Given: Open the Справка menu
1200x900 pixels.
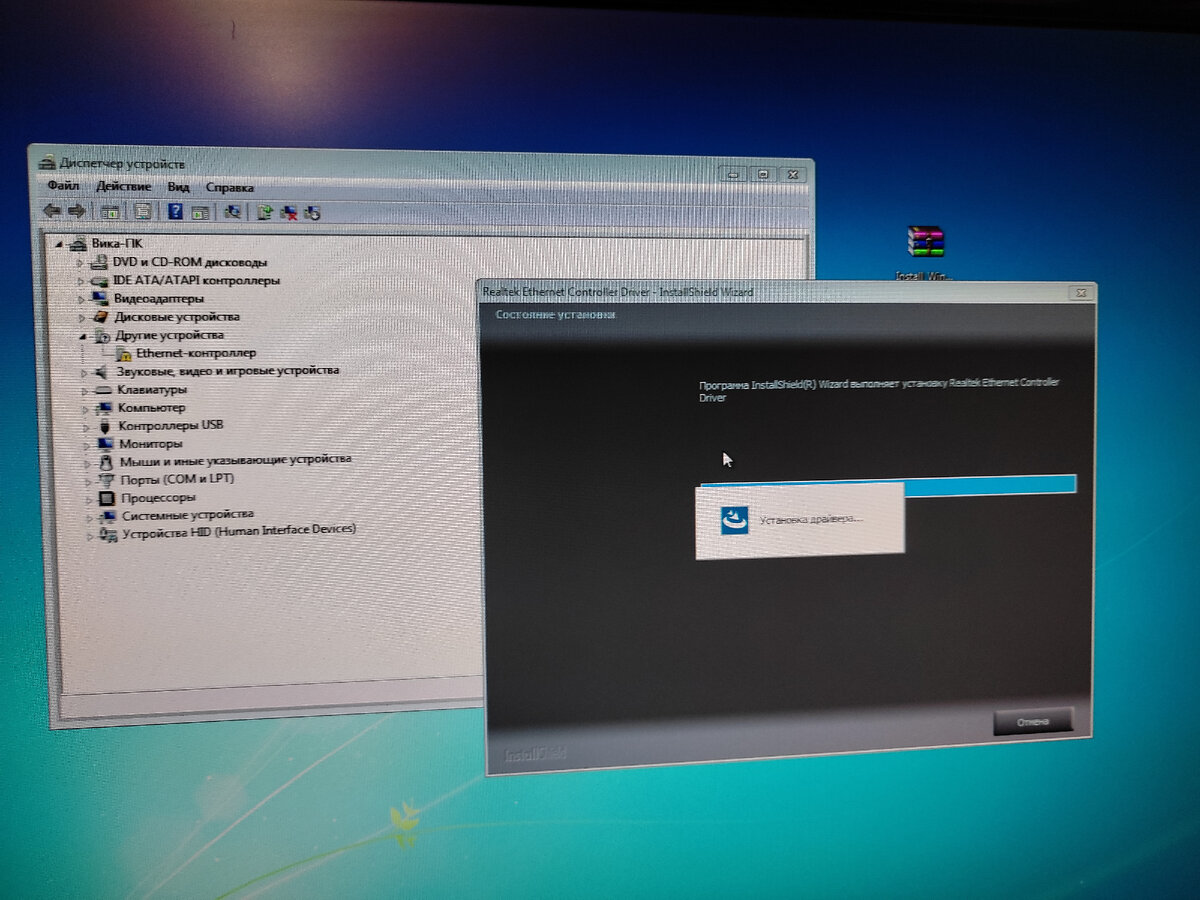Looking at the screenshot, I should point(230,188).
